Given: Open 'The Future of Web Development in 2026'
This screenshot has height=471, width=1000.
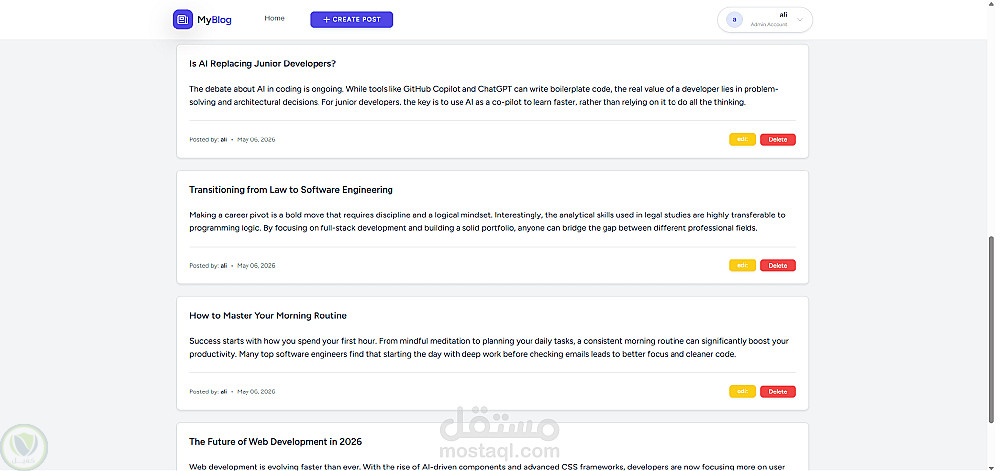Looking at the screenshot, I should pyautogui.click(x=276, y=442).
